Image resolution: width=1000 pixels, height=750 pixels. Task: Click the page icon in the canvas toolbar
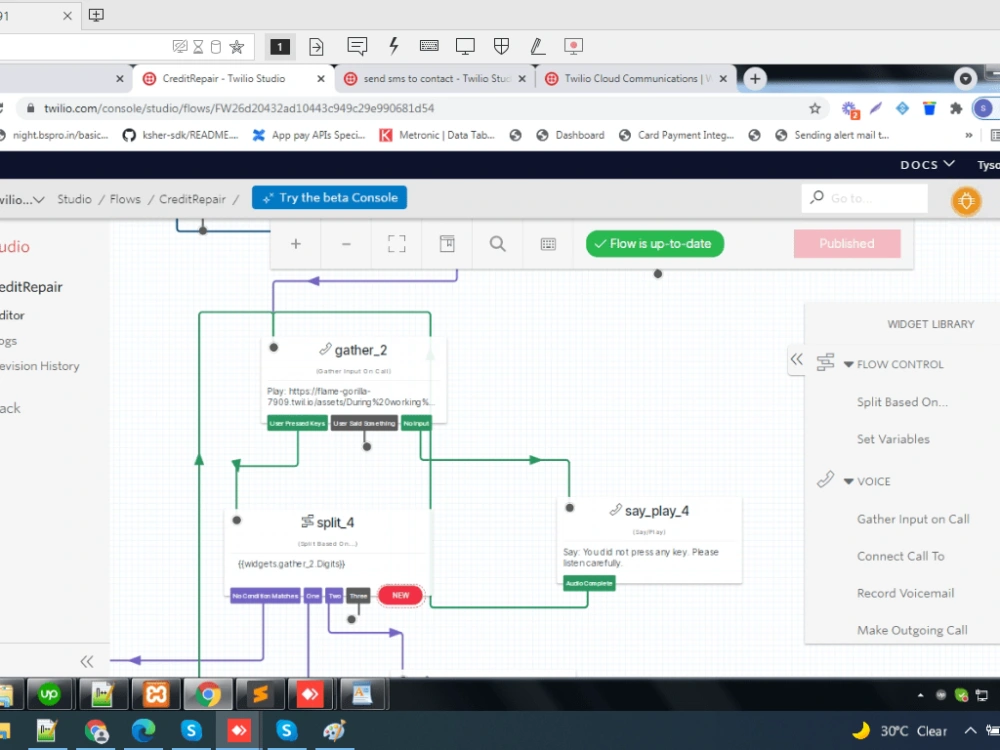446,243
